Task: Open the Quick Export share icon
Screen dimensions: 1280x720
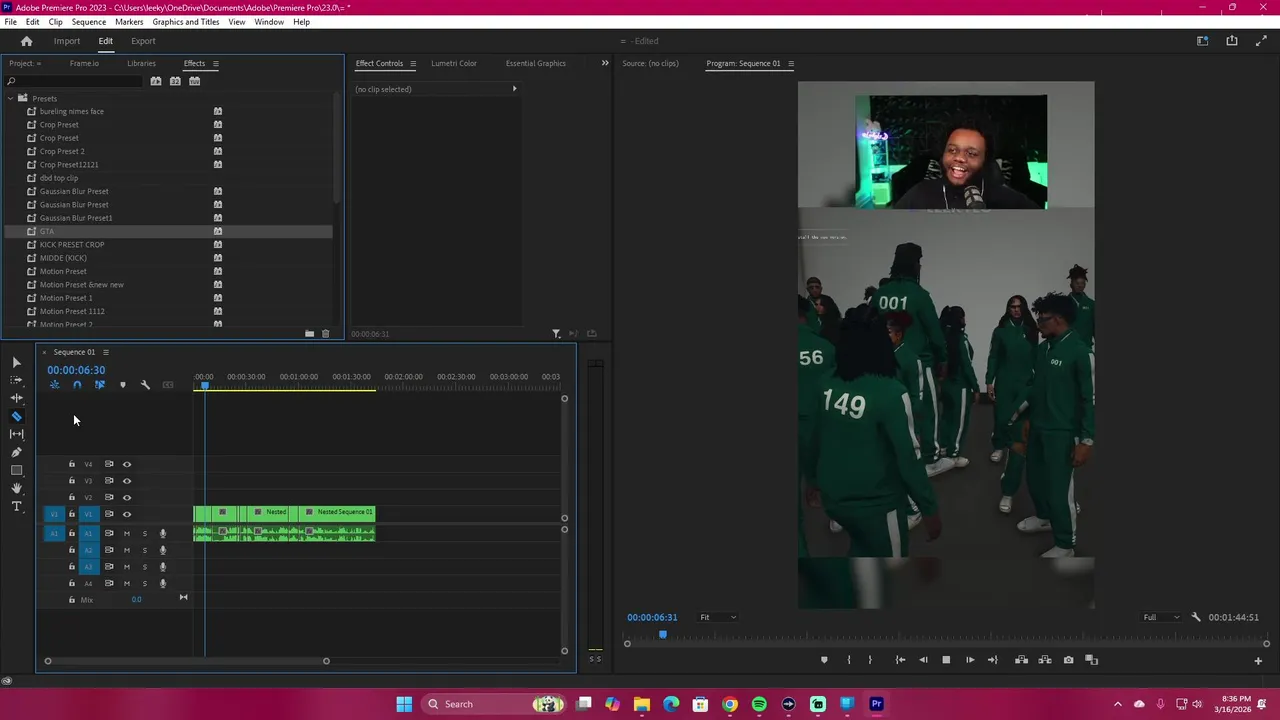Action: point(1232,41)
